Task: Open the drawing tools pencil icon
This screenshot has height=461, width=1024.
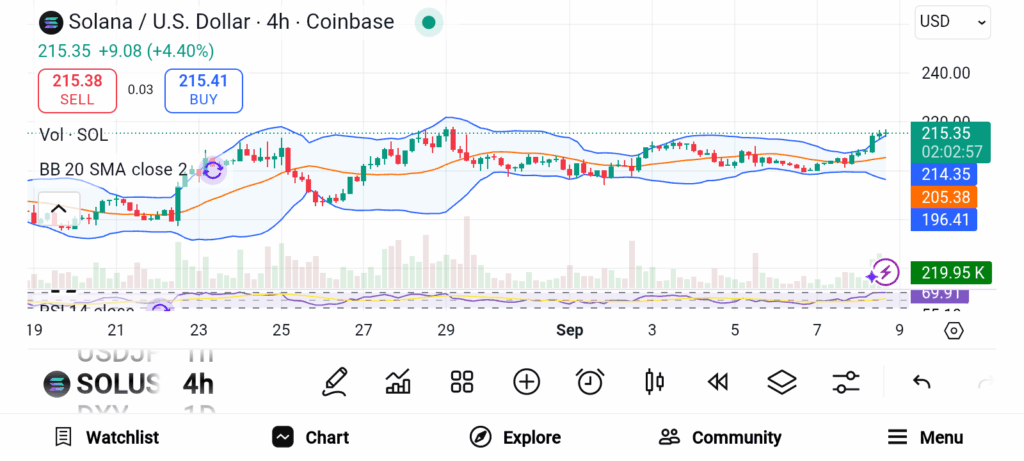Action: point(335,381)
